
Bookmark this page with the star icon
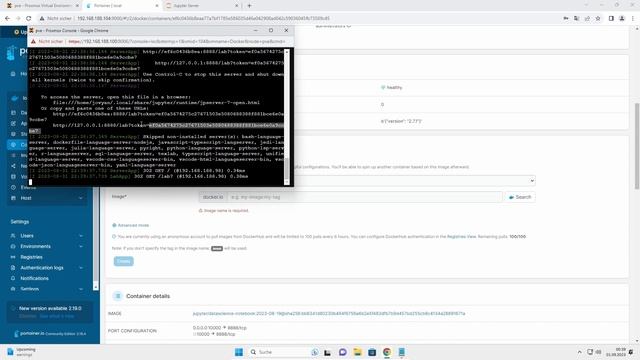click(598, 18)
